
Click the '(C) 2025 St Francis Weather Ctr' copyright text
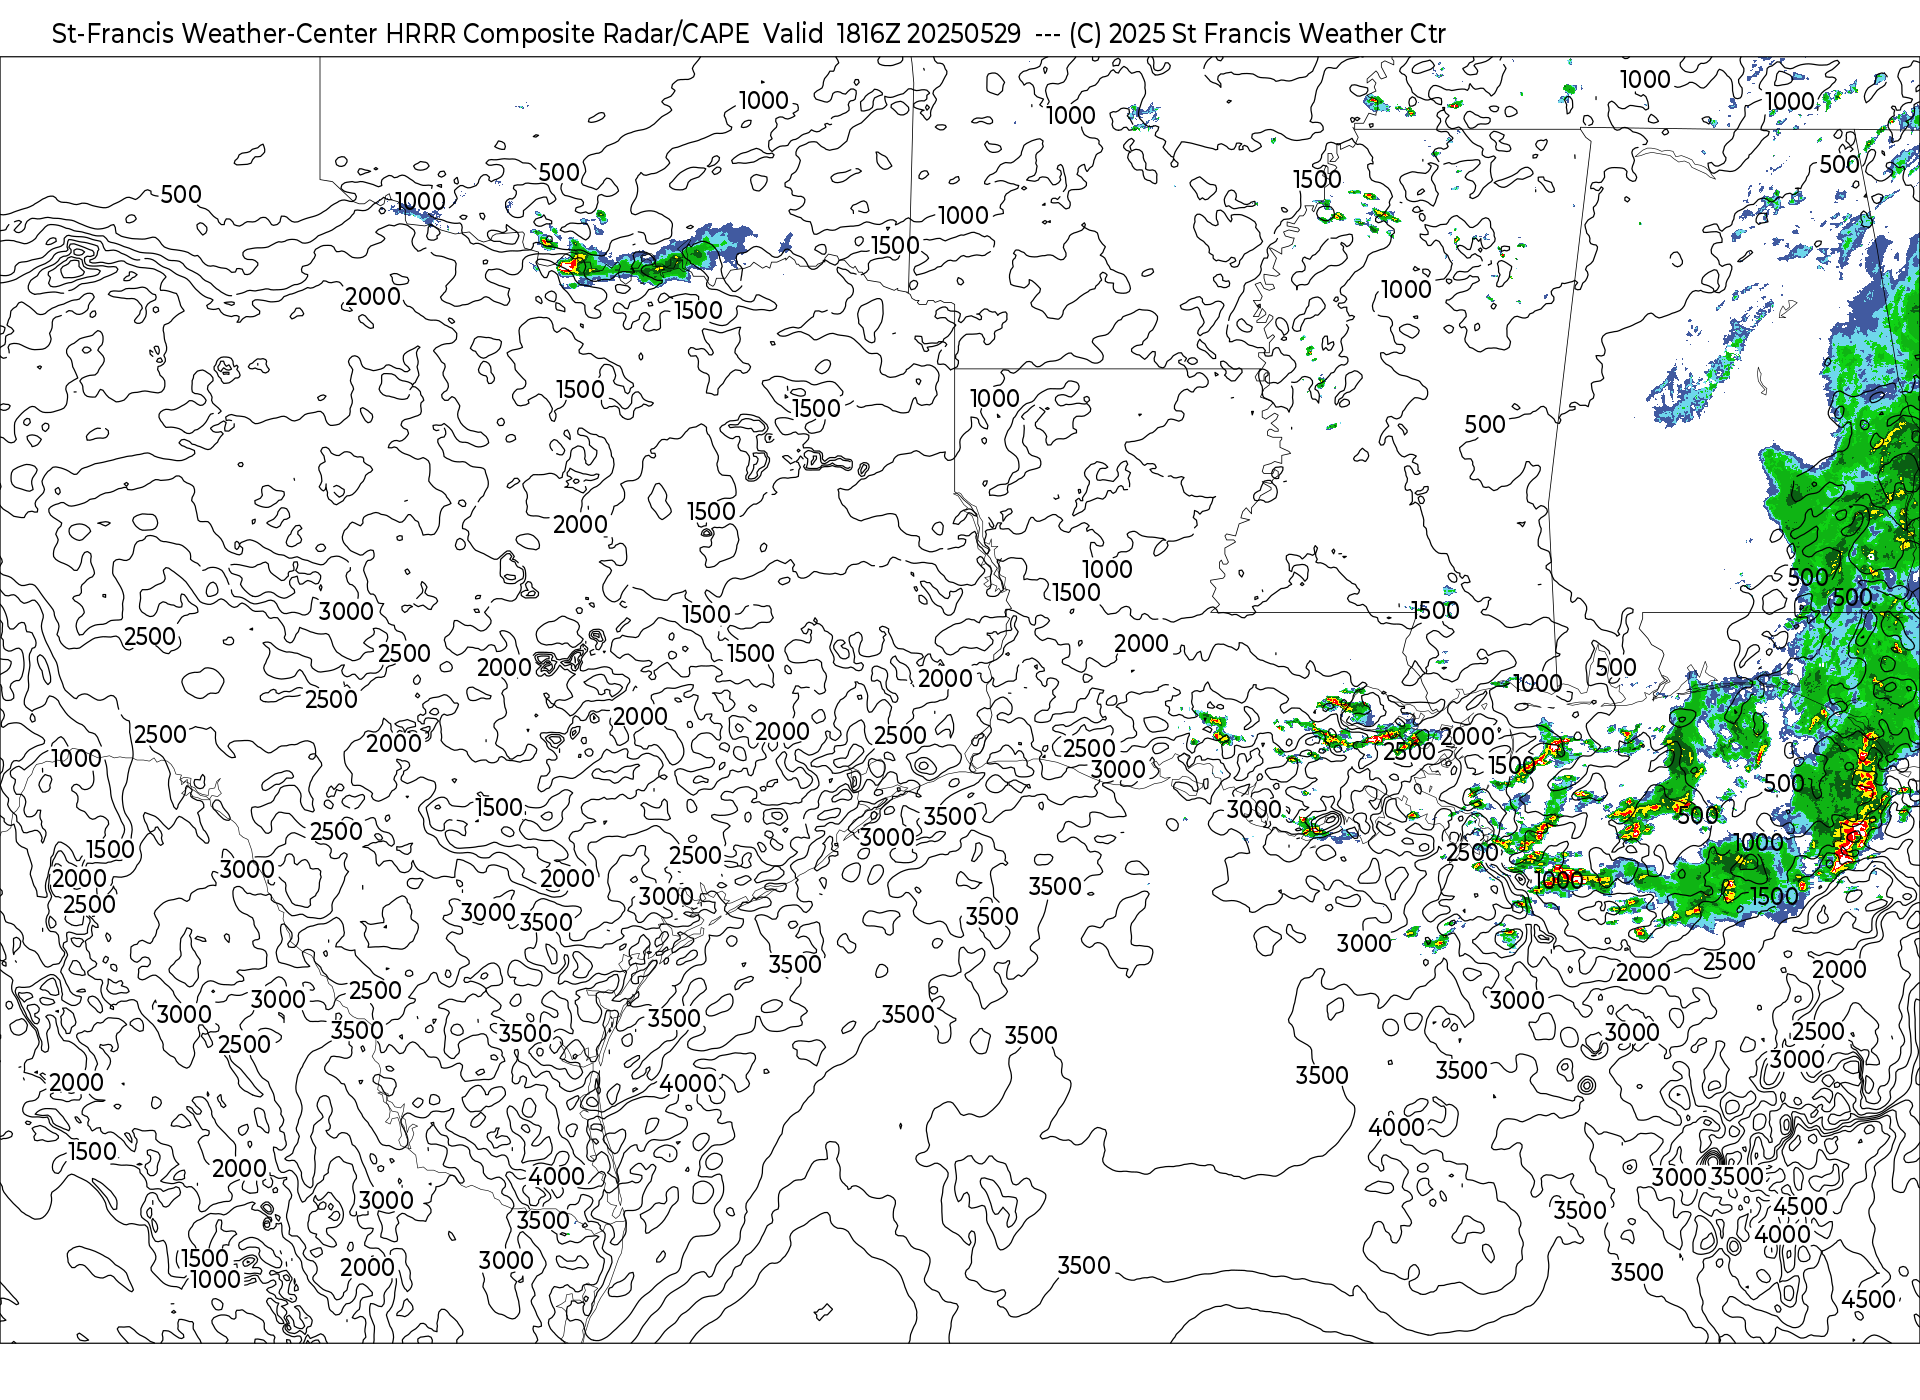pos(1257,34)
